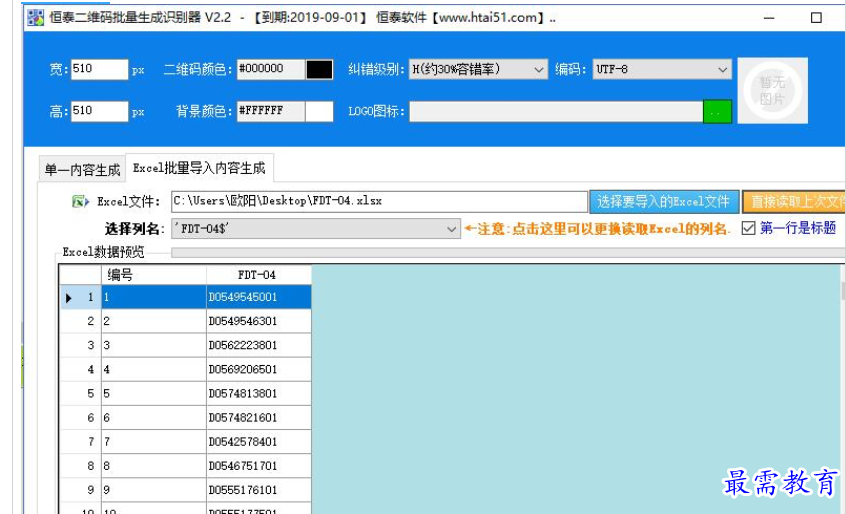Click the Excel数据预览 progress bar
Viewport: 846px width, 514px height.
click(508, 252)
